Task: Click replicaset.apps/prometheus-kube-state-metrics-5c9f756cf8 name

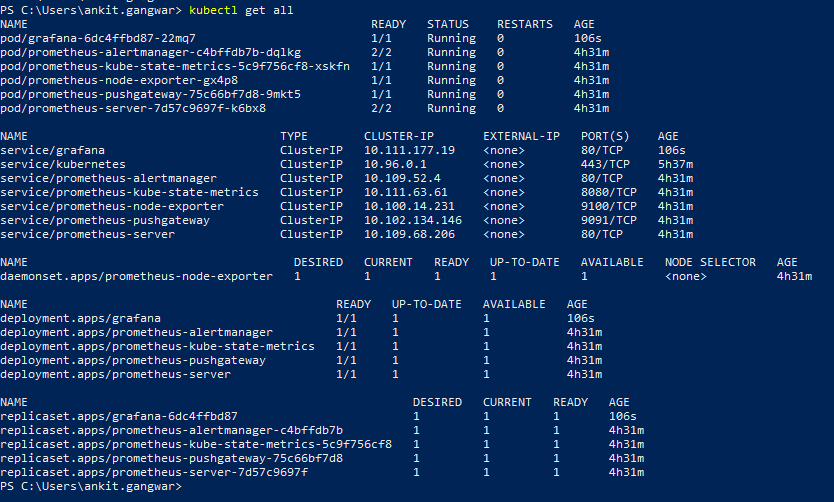Action: [196, 444]
